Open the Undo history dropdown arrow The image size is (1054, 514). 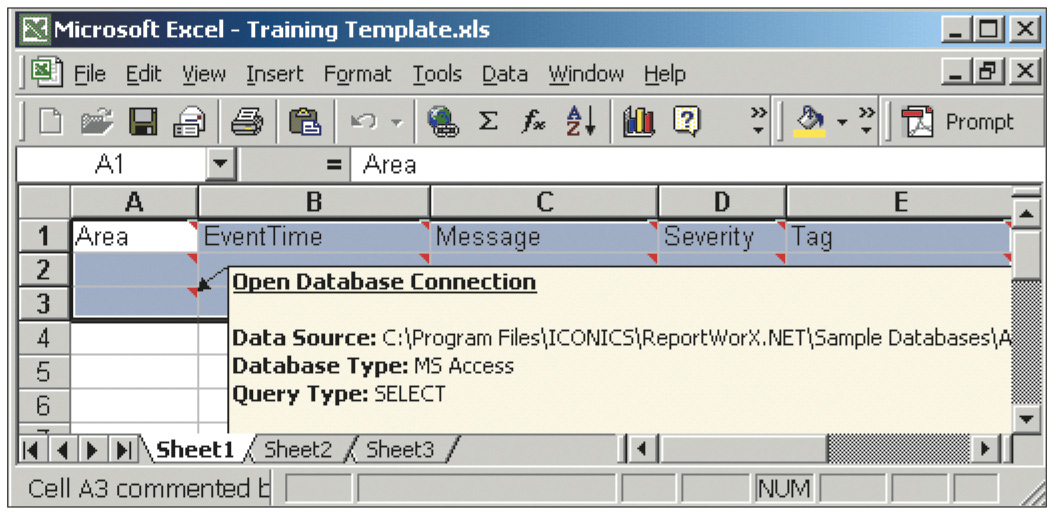(x=397, y=123)
